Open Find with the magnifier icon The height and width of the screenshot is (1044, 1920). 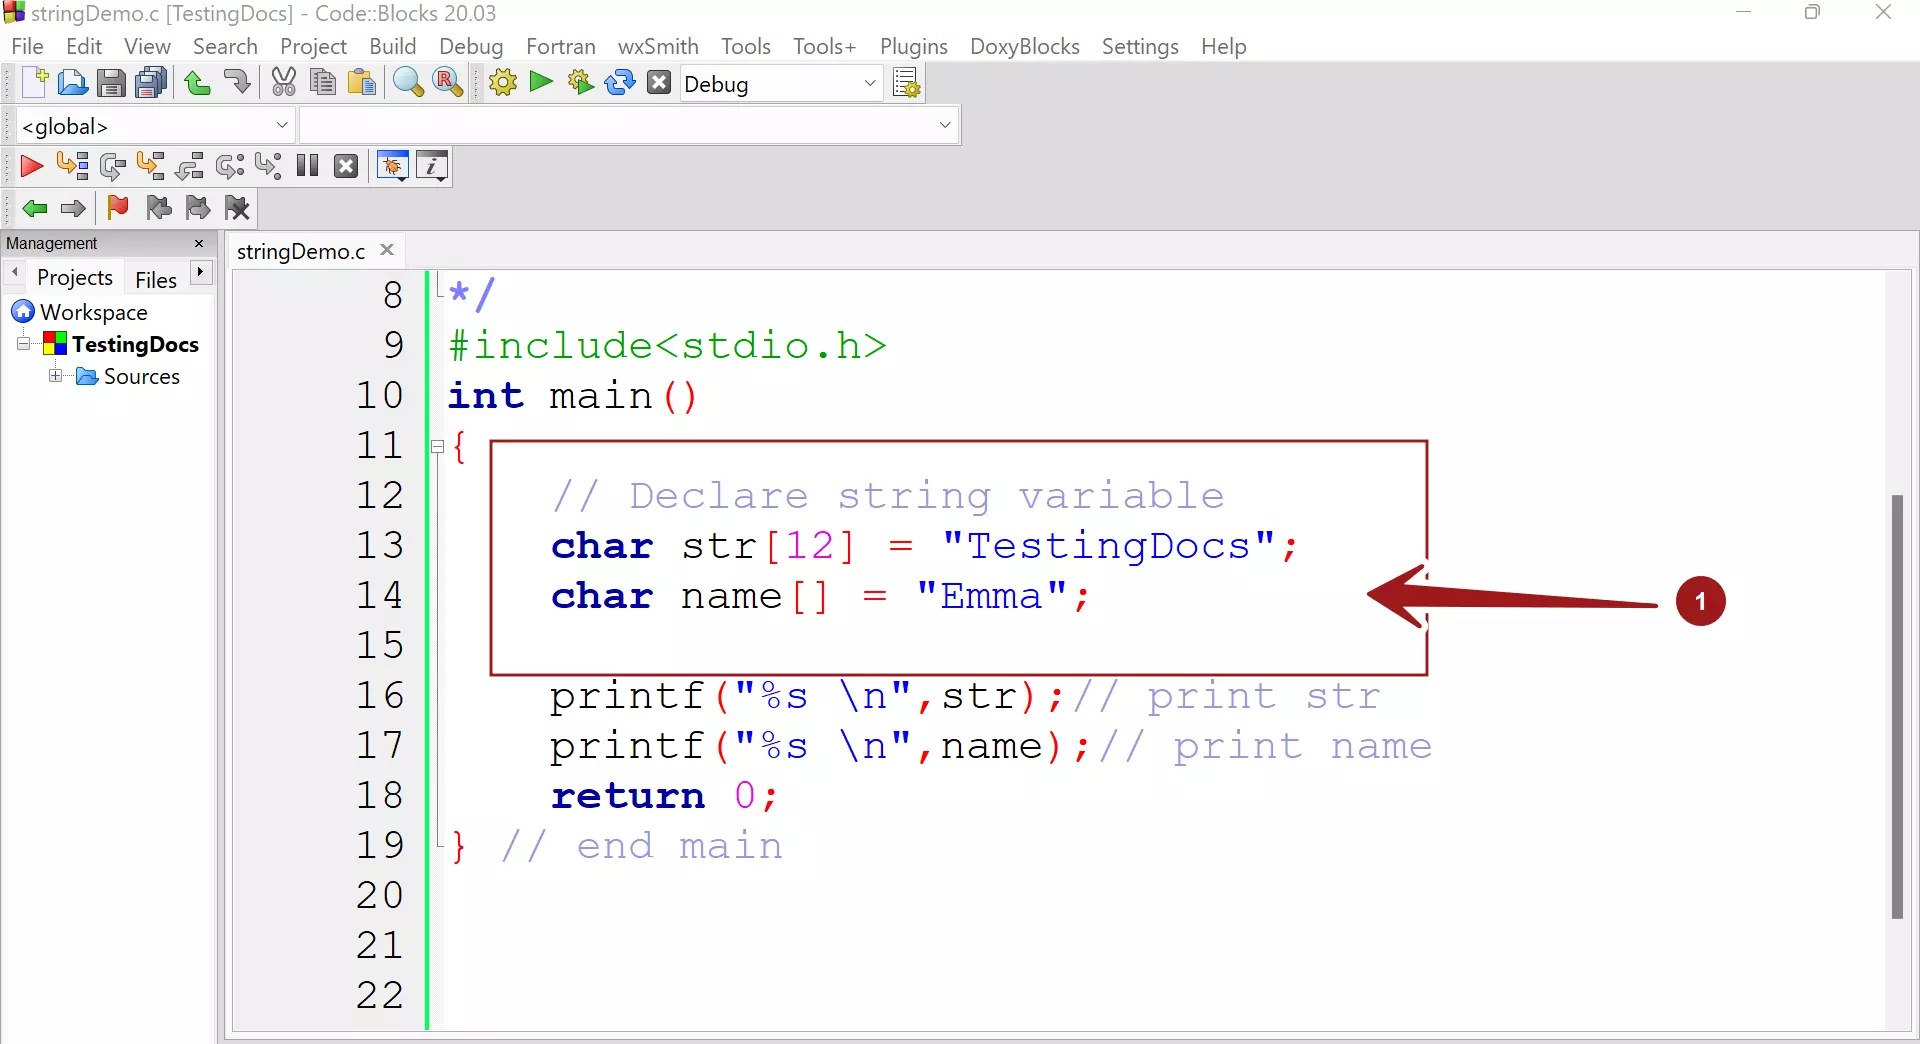pyautogui.click(x=408, y=83)
